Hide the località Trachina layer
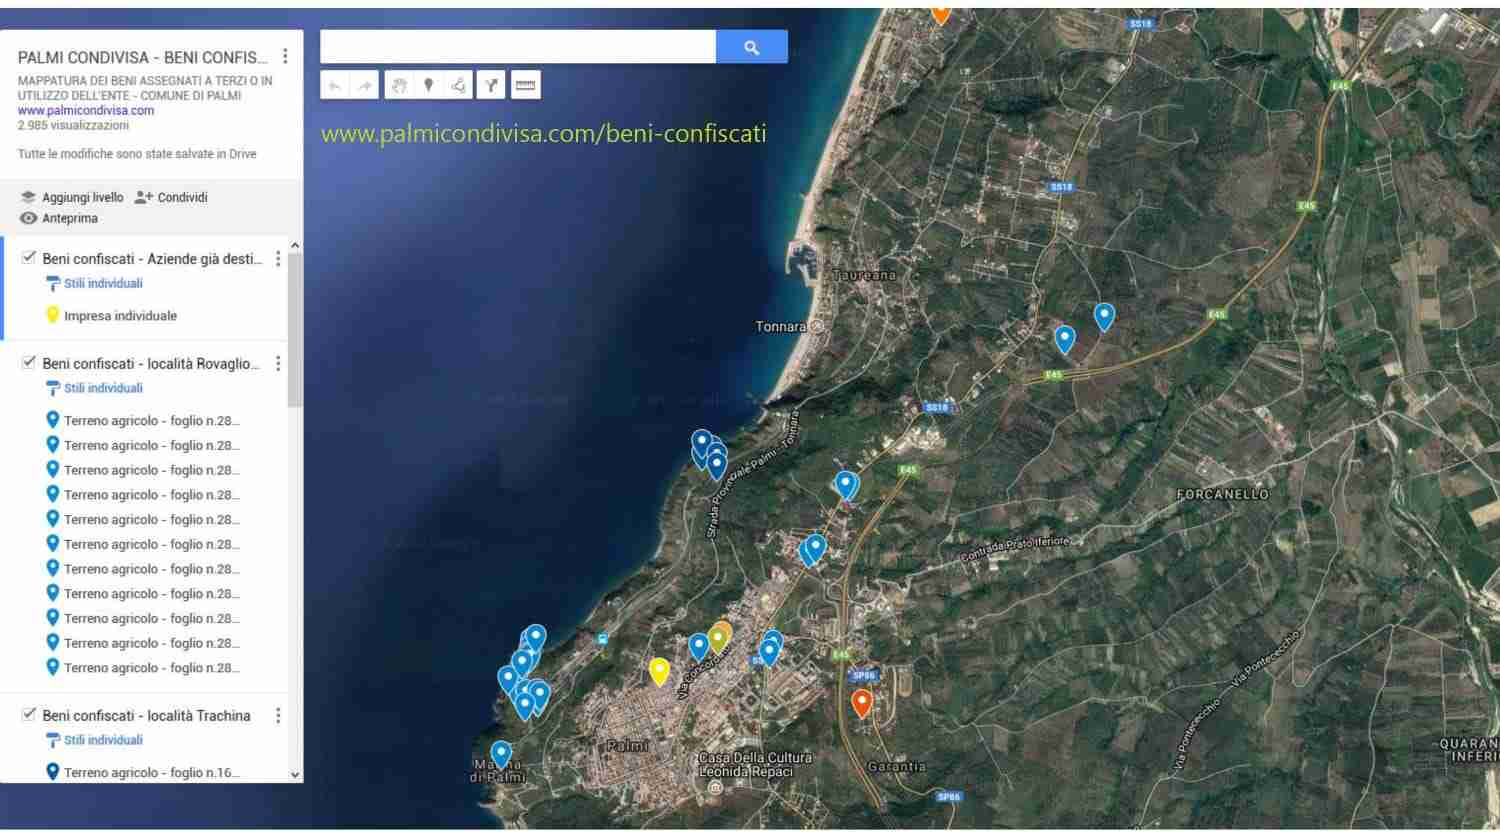The width and height of the screenshot is (1500, 833). (x=29, y=715)
